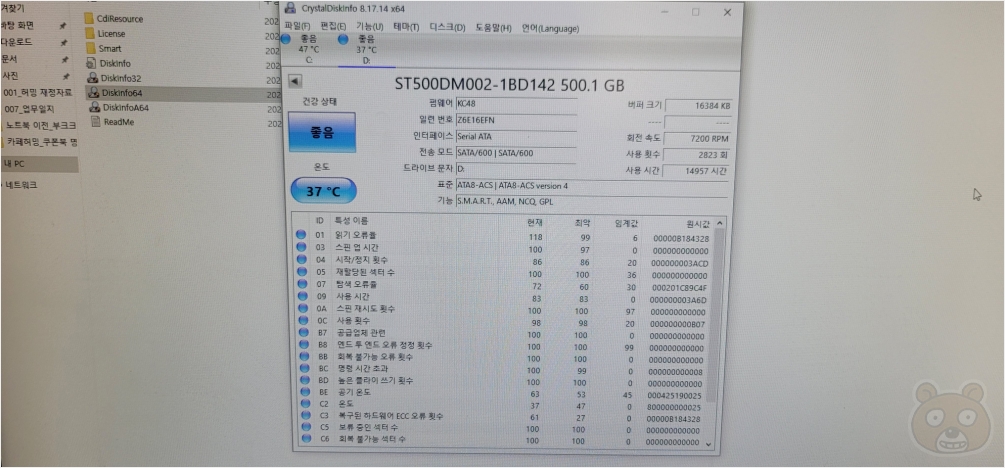Open the 디스크(D) menu
This screenshot has height=468, width=1005.
click(x=447, y=28)
